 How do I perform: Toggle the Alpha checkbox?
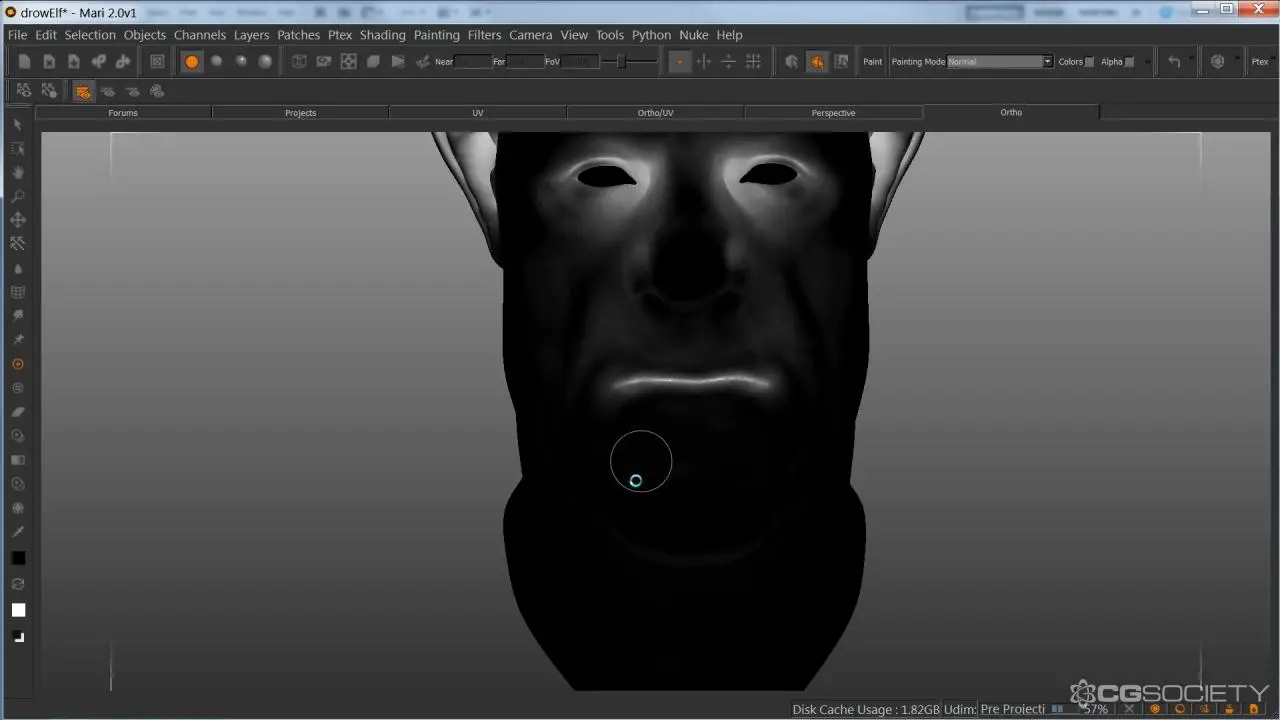pos(1129,62)
